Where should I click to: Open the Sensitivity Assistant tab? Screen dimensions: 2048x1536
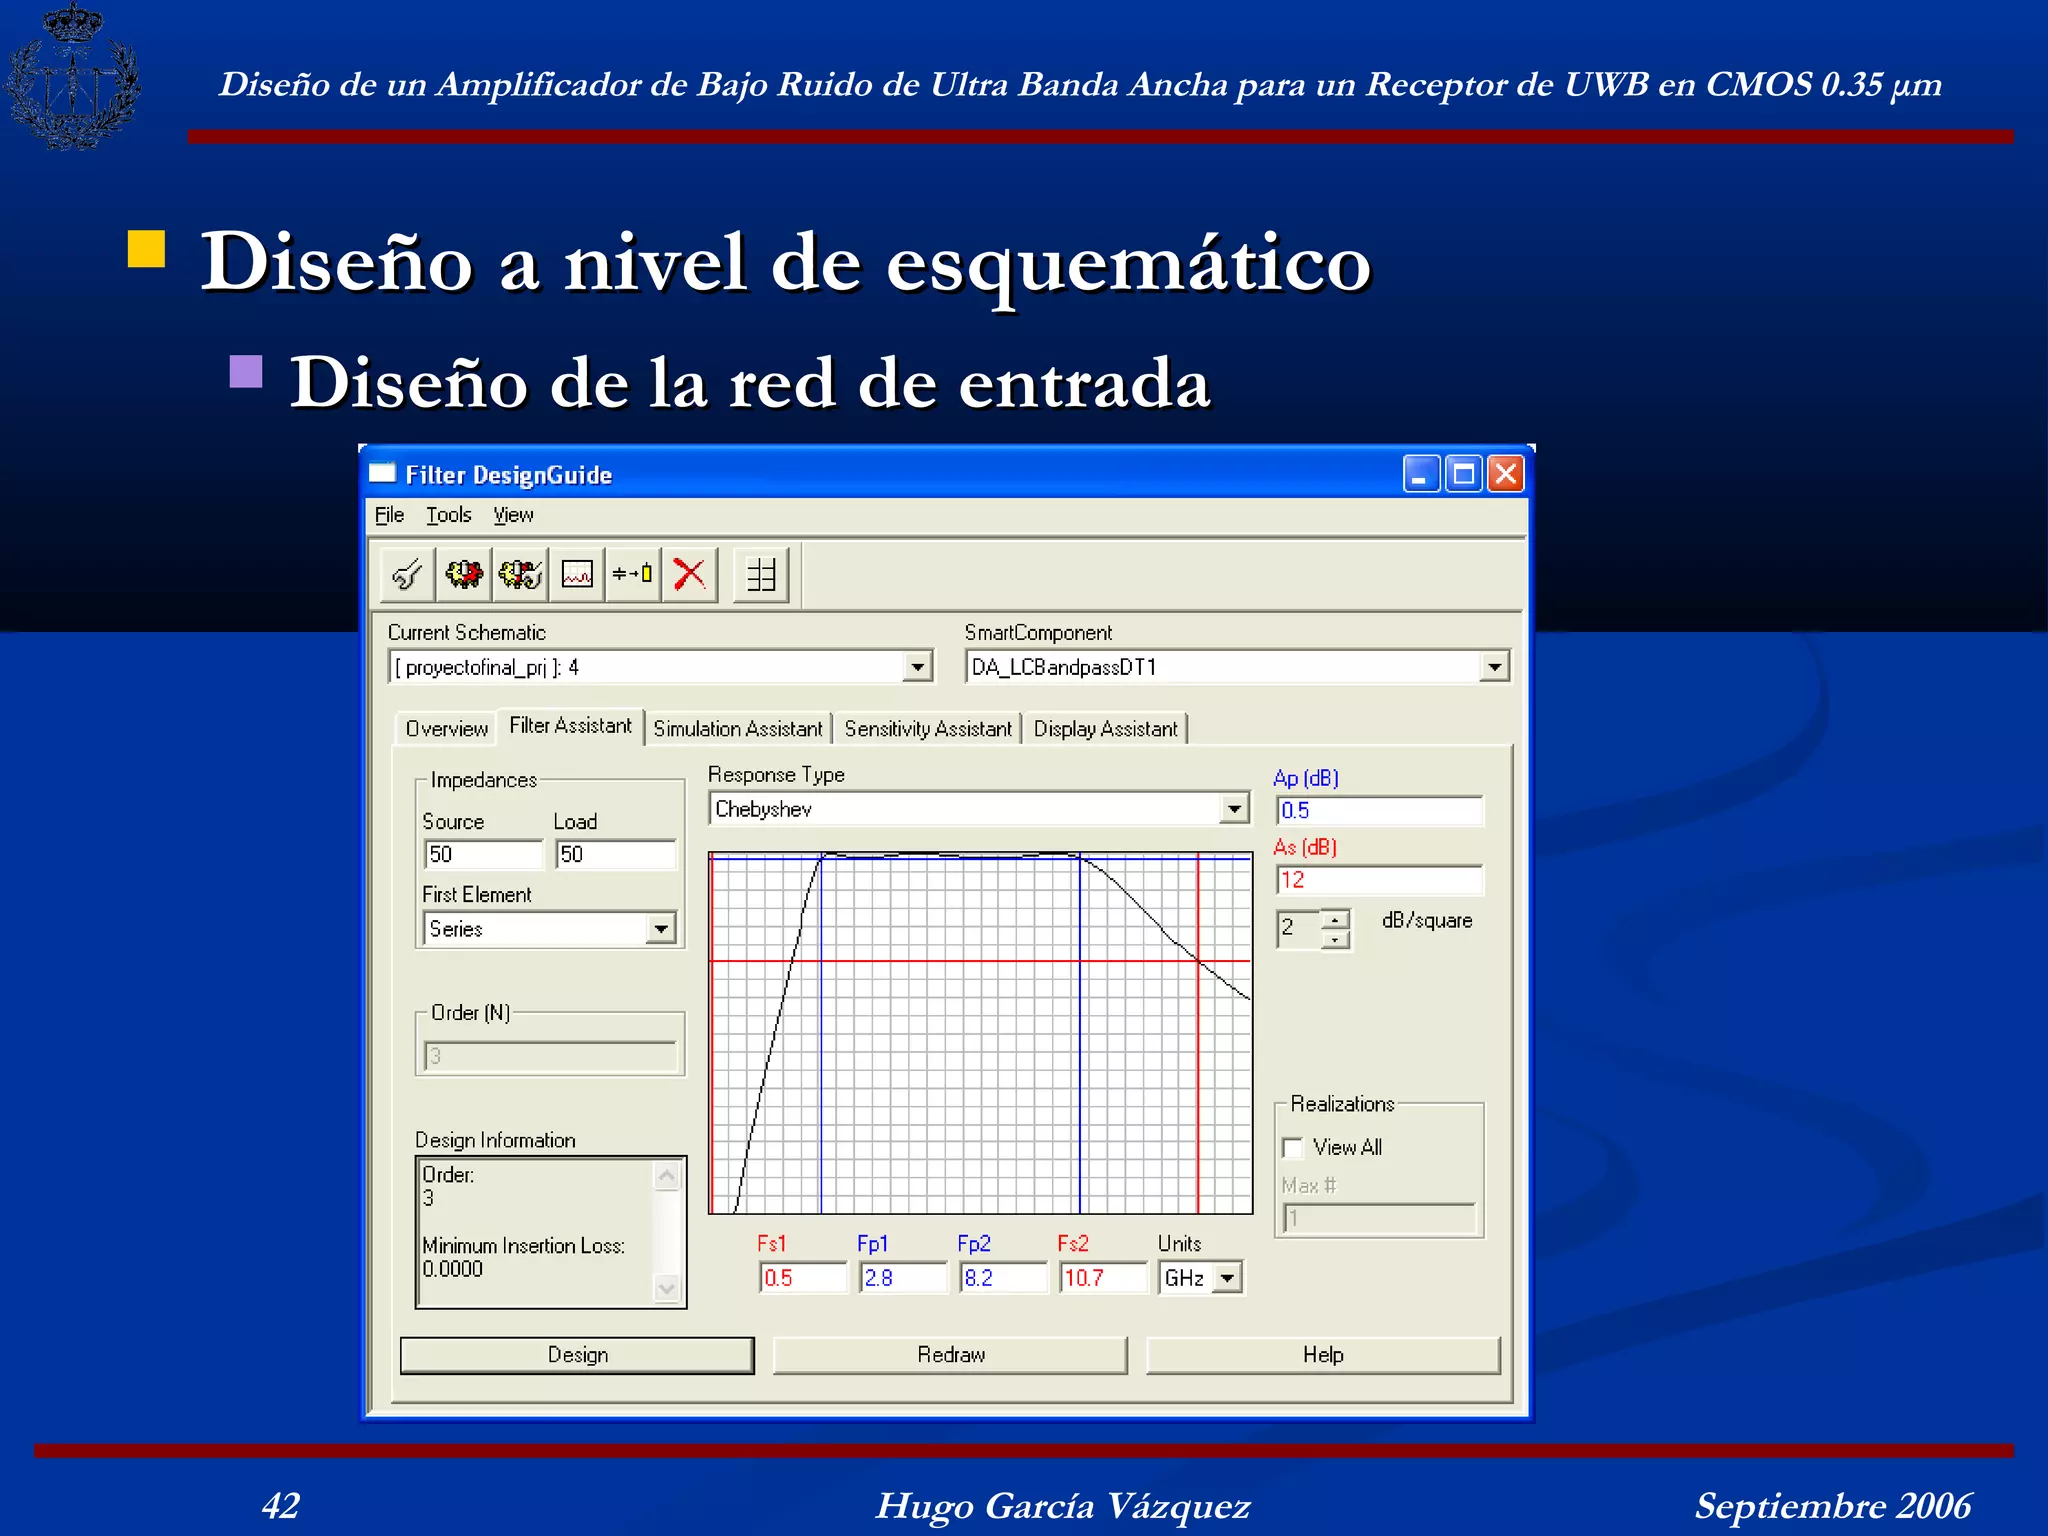(928, 729)
